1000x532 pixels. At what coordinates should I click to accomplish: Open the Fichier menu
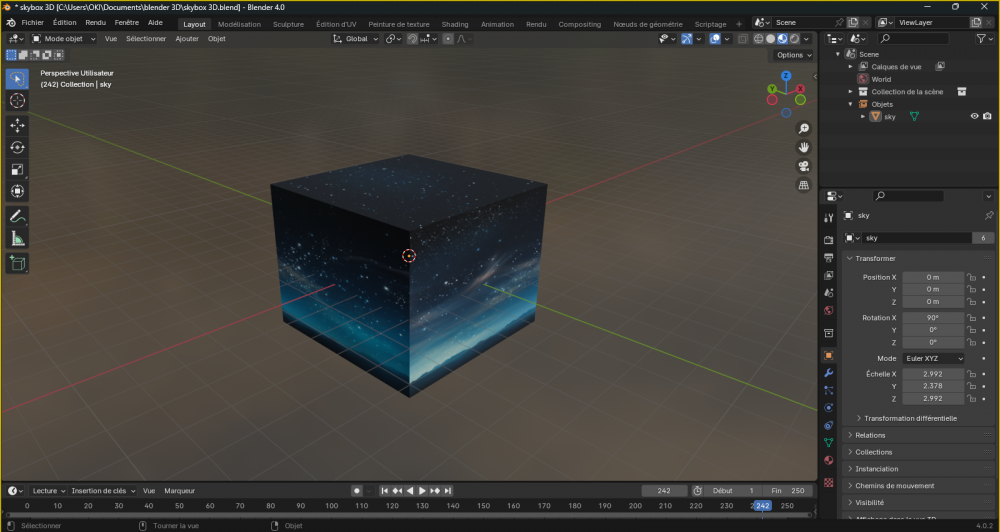click(33, 22)
